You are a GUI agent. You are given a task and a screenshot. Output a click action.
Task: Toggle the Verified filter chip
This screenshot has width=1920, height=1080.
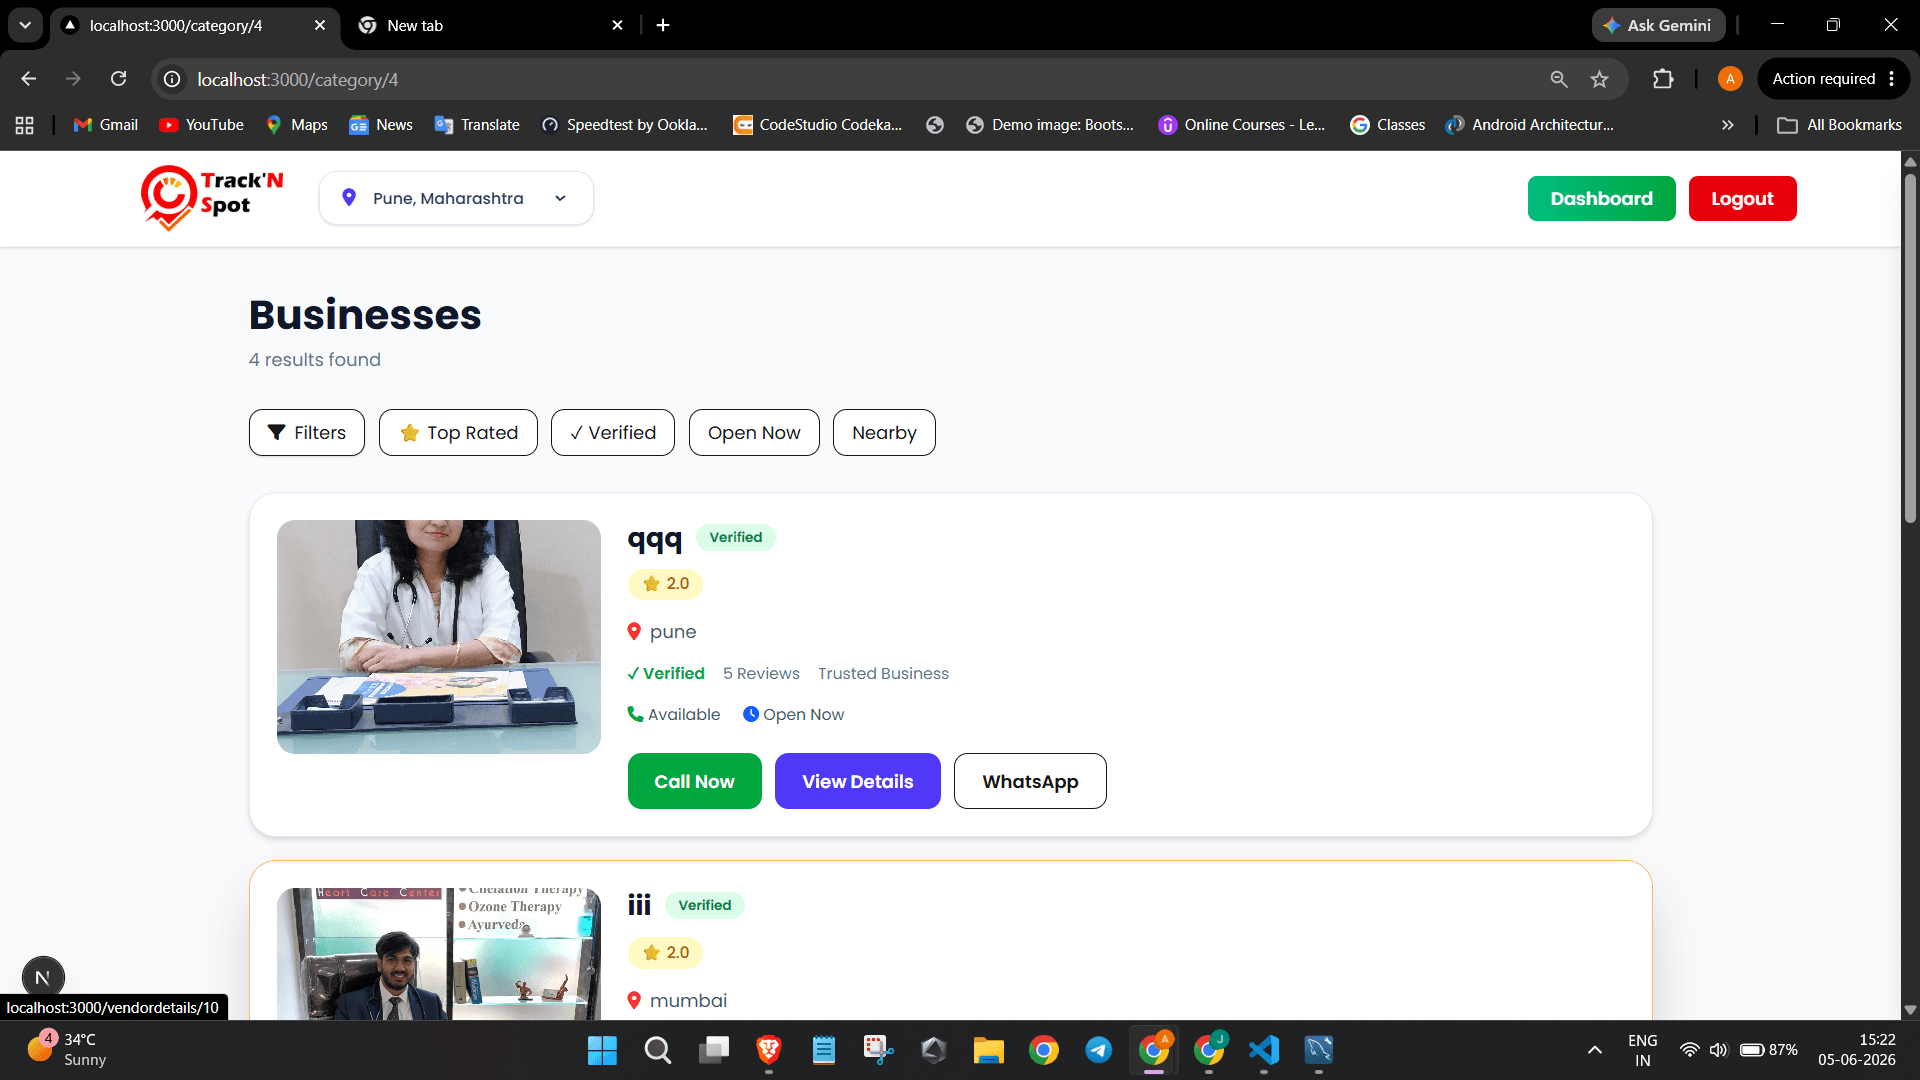[613, 433]
